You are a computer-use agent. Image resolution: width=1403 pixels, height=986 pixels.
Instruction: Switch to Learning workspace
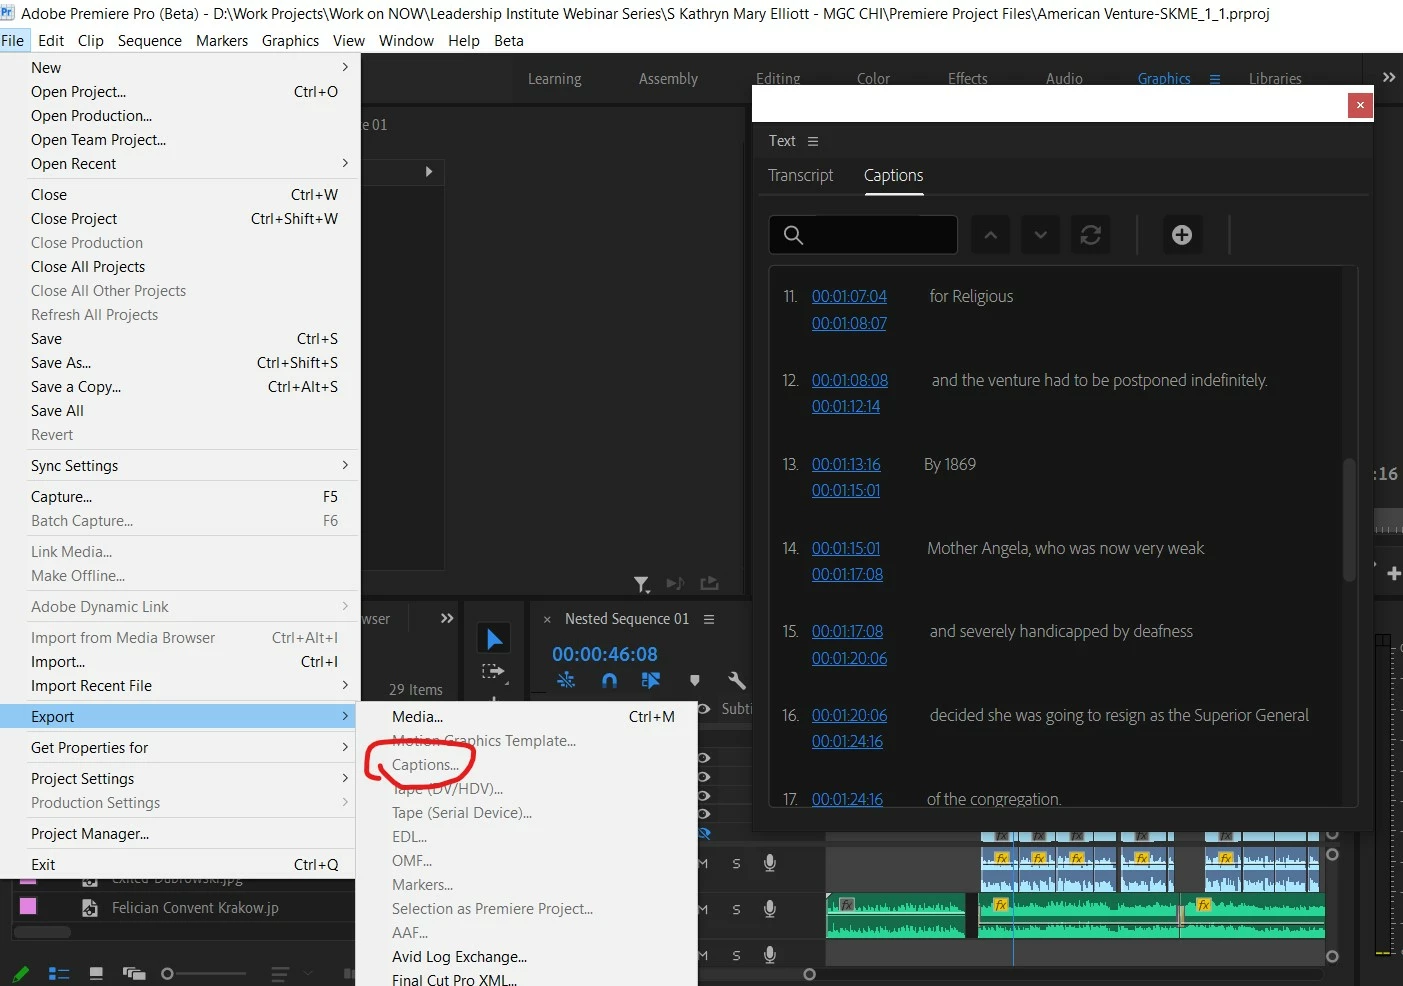pos(554,79)
